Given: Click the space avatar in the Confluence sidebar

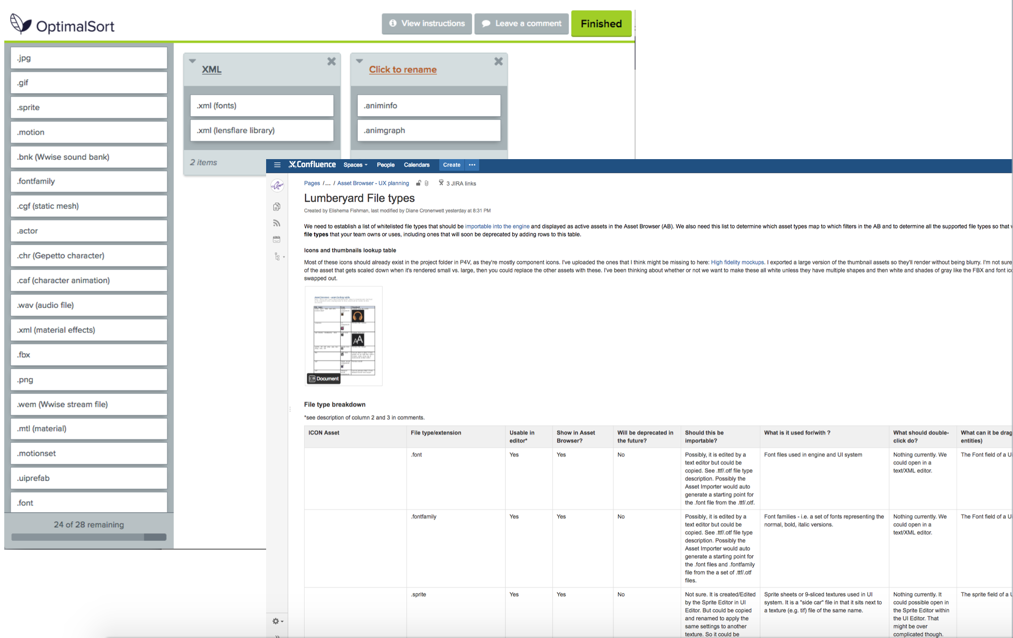Looking at the screenshot, I should coord(277,186).
